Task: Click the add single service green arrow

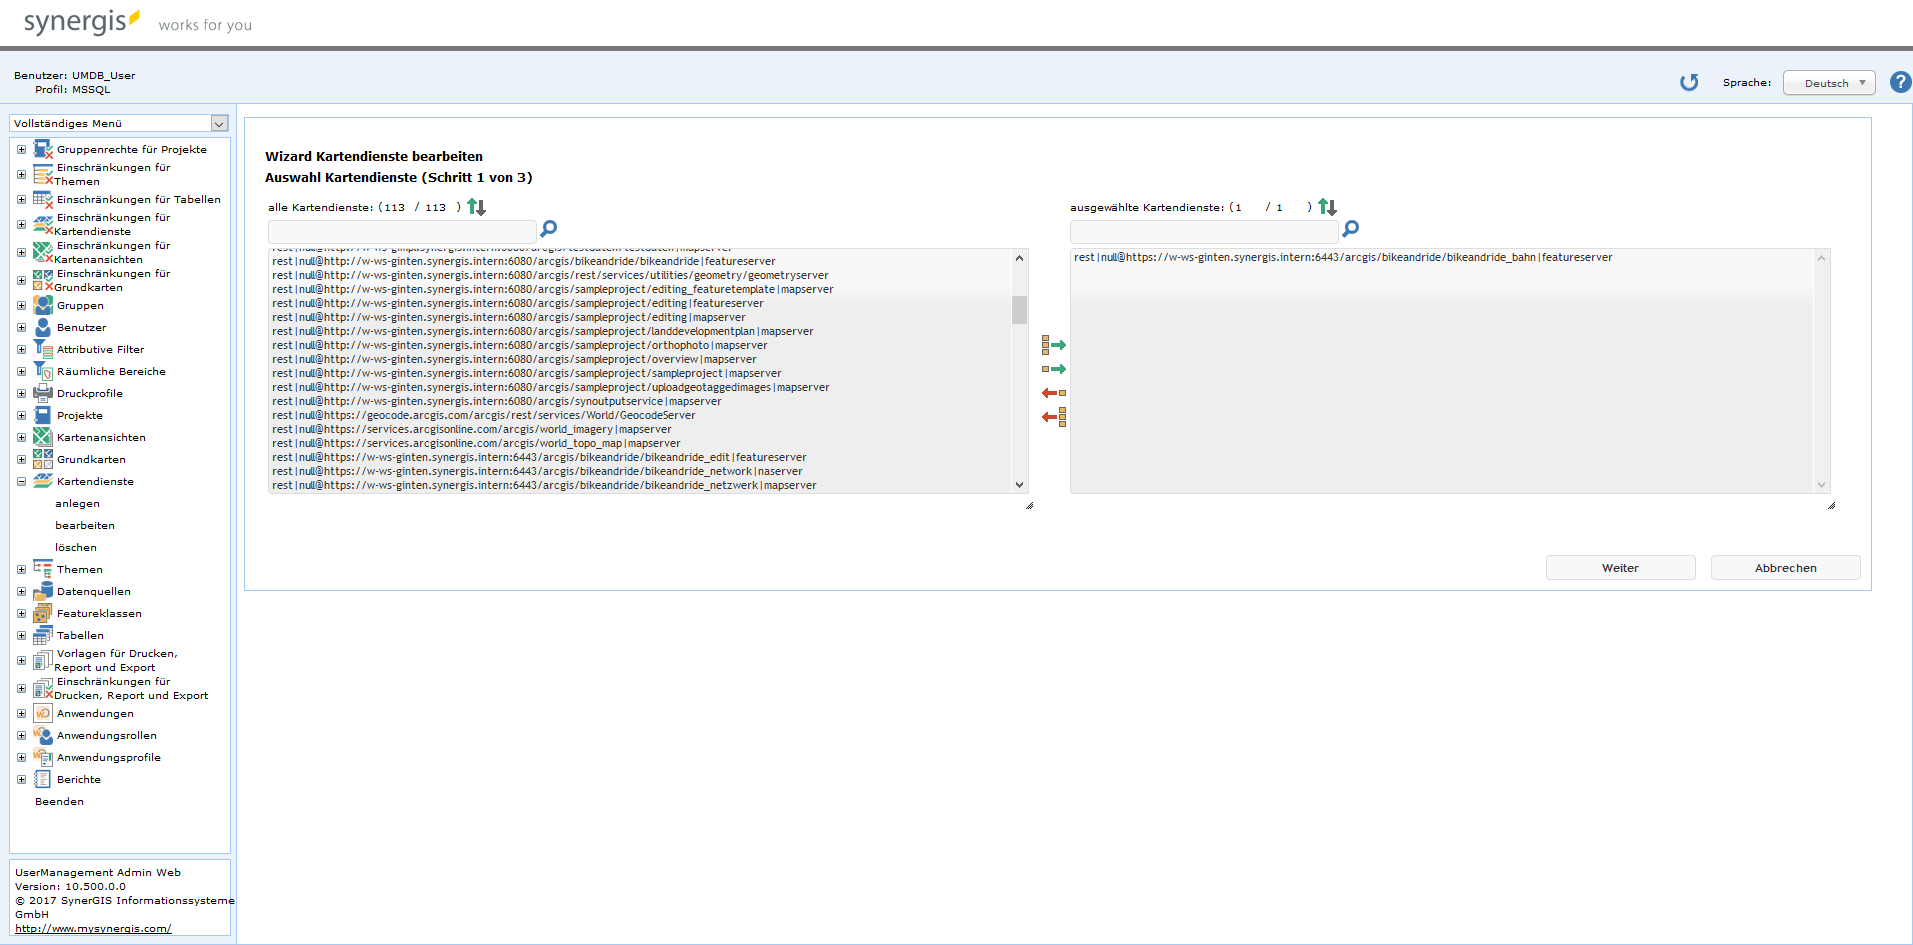Action: tap(1054, 369)
